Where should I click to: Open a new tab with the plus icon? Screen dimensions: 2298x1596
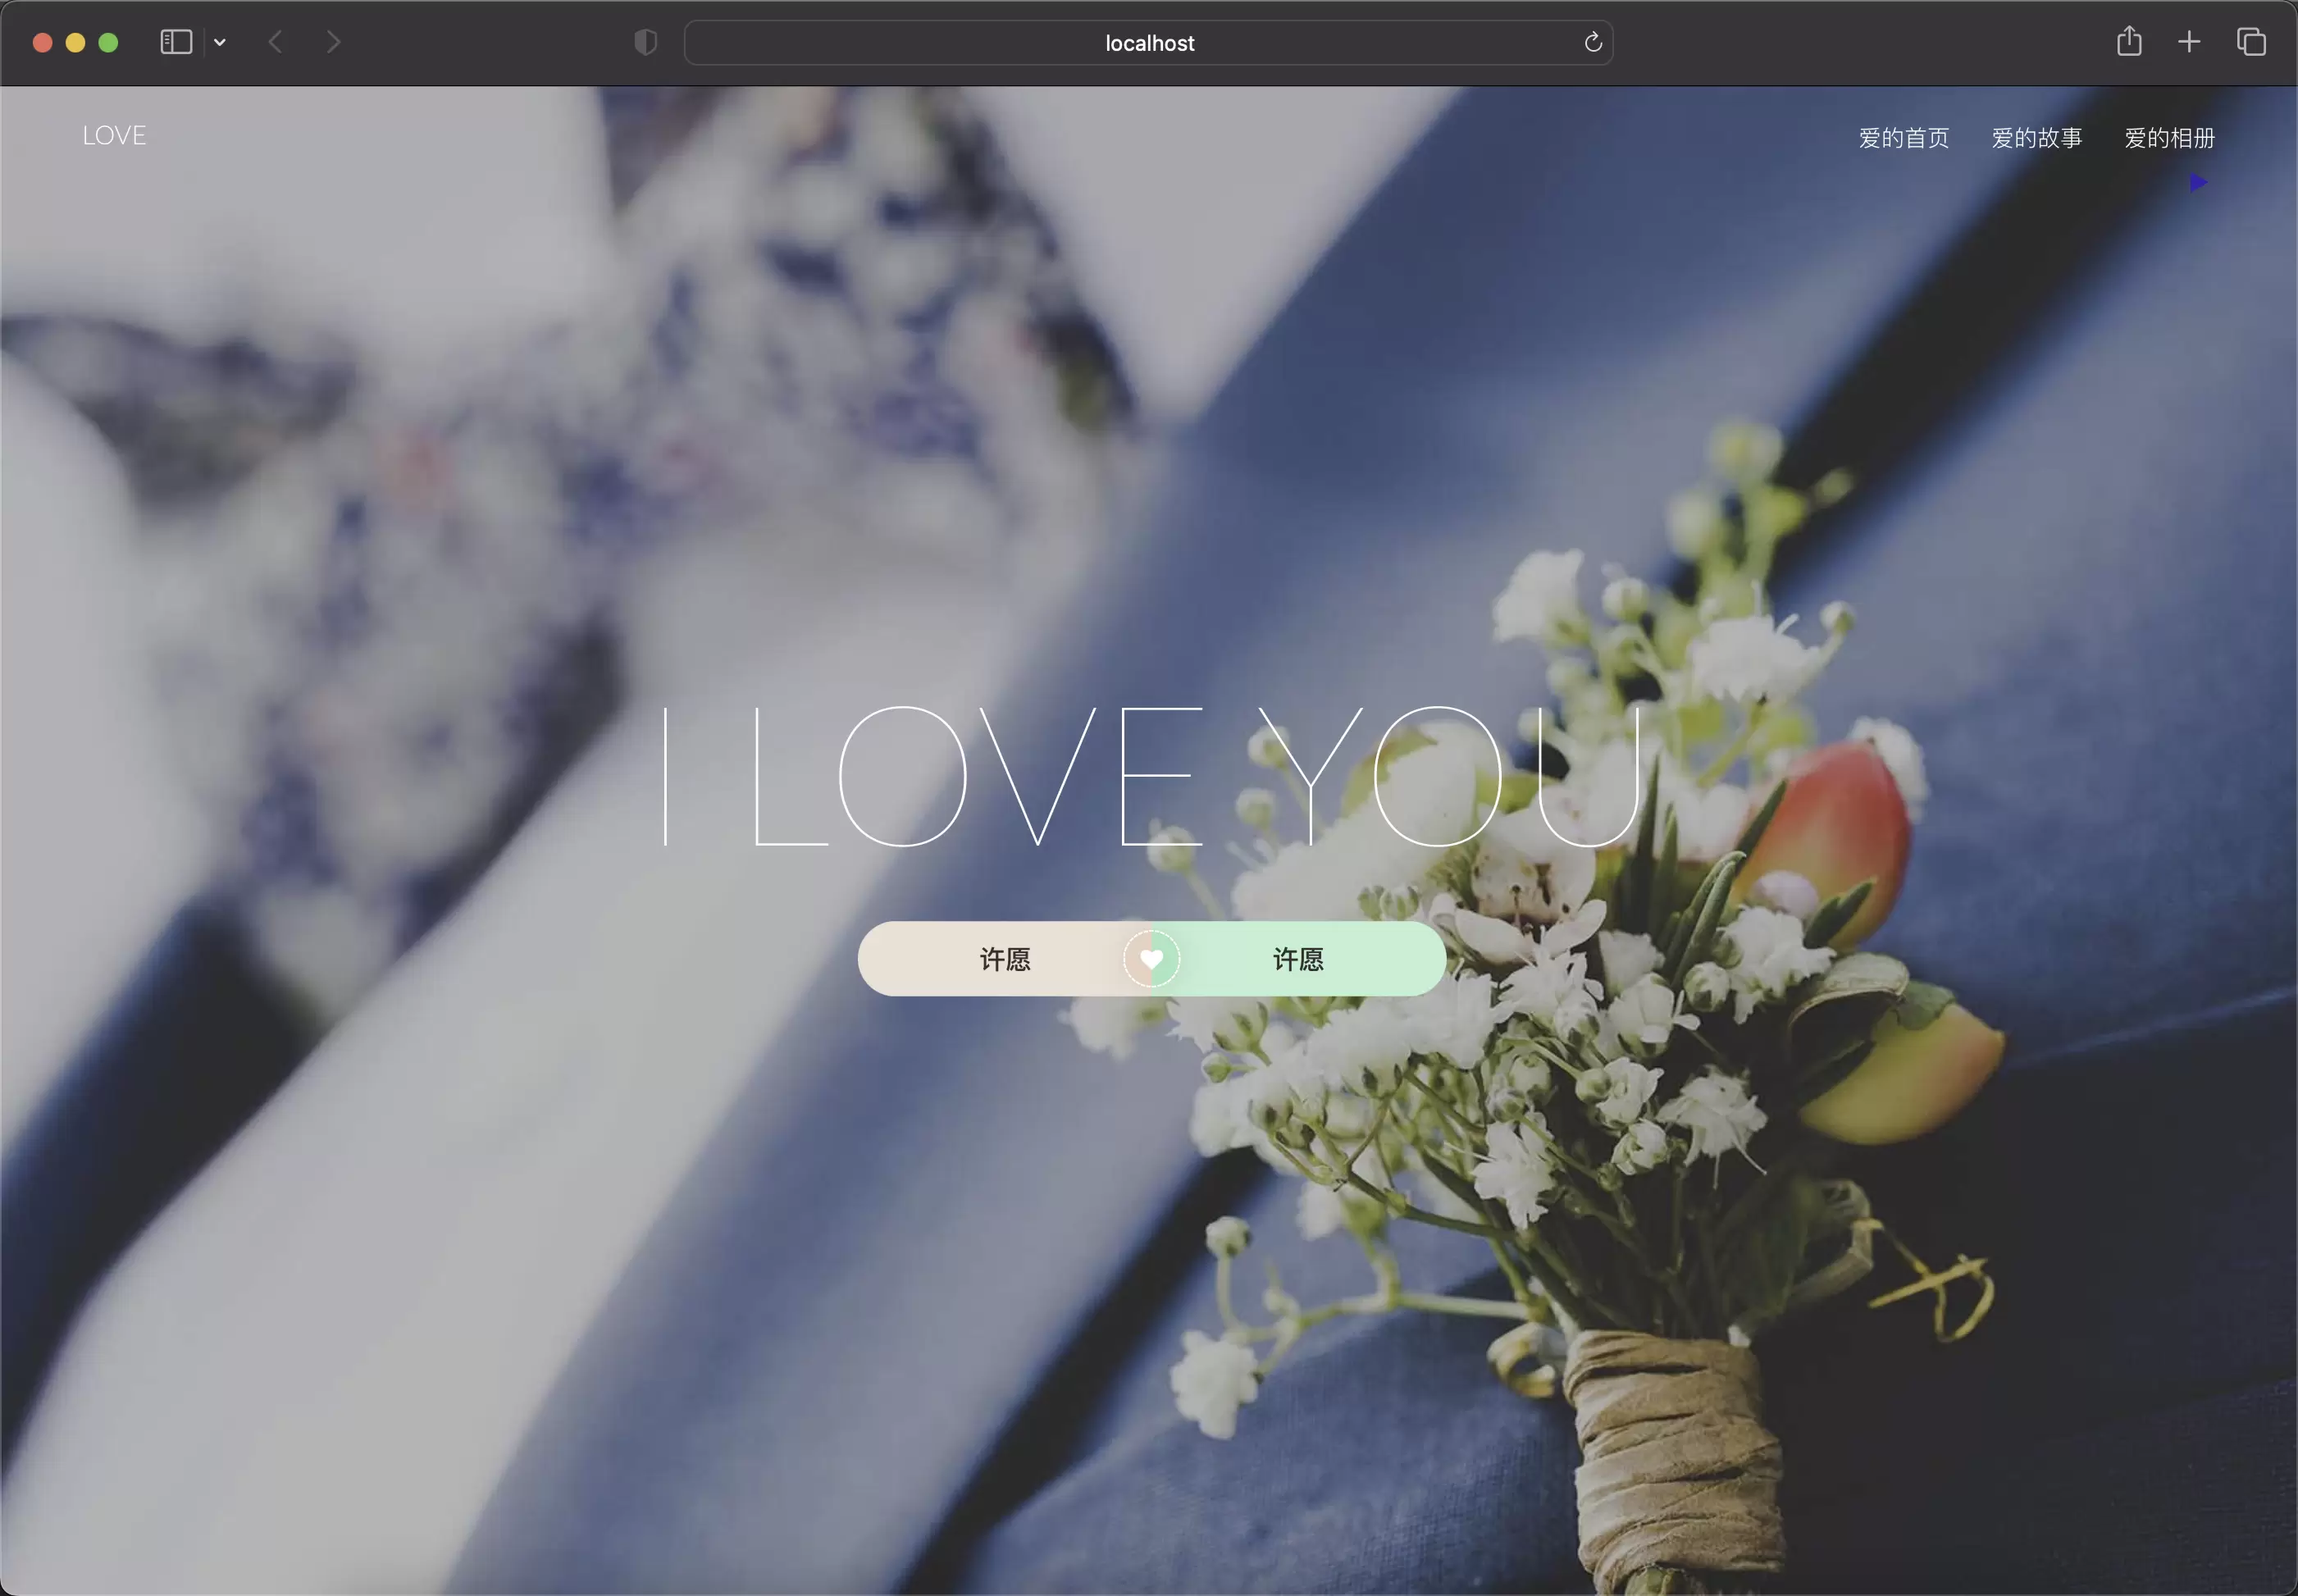[2189, 42]
